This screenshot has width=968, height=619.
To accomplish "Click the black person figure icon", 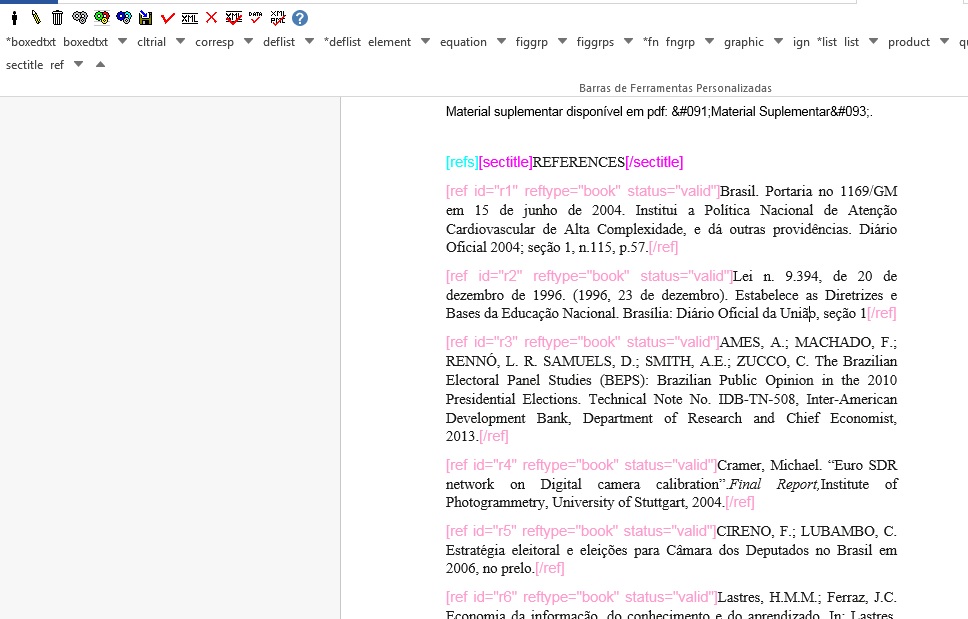I will (x=14, y=18).
